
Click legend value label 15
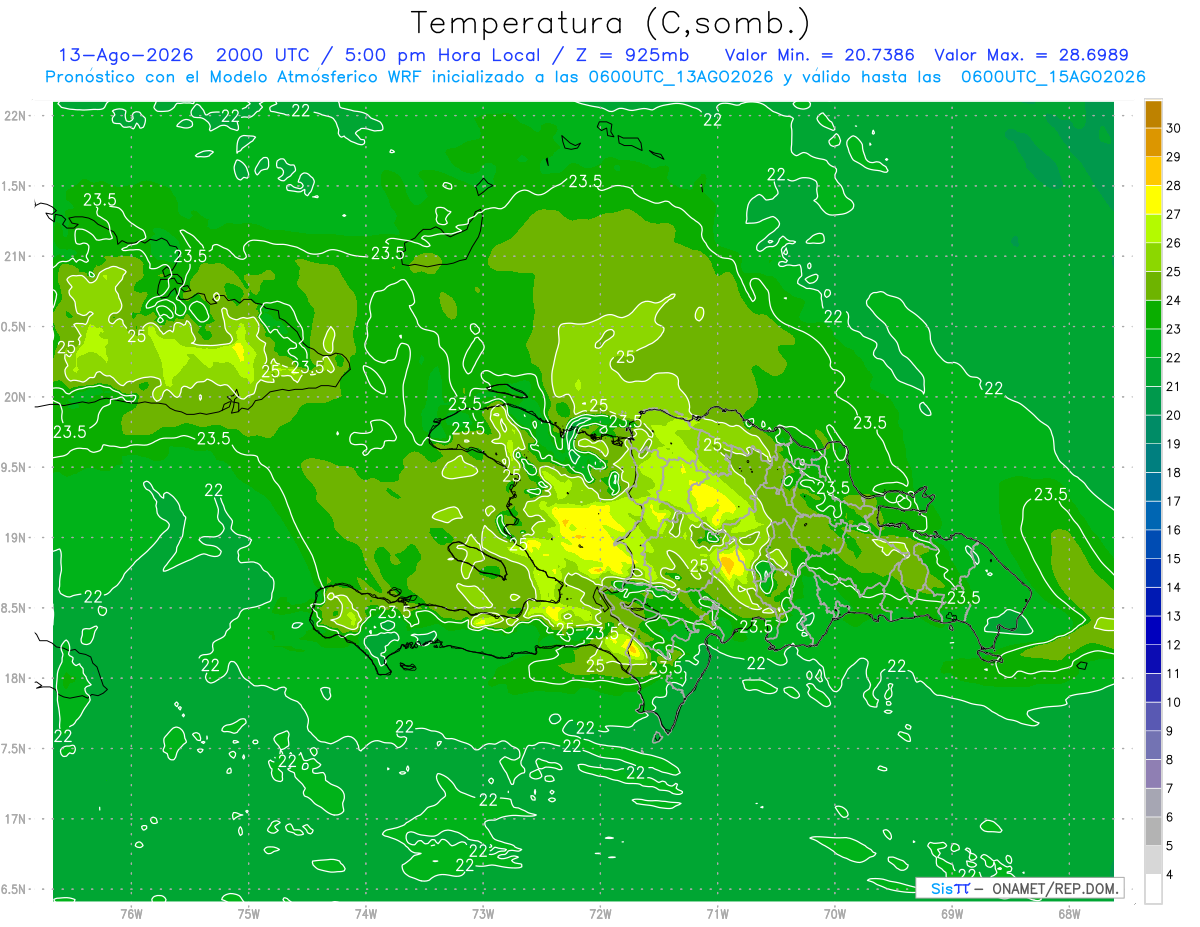[x=1173, y=558]
